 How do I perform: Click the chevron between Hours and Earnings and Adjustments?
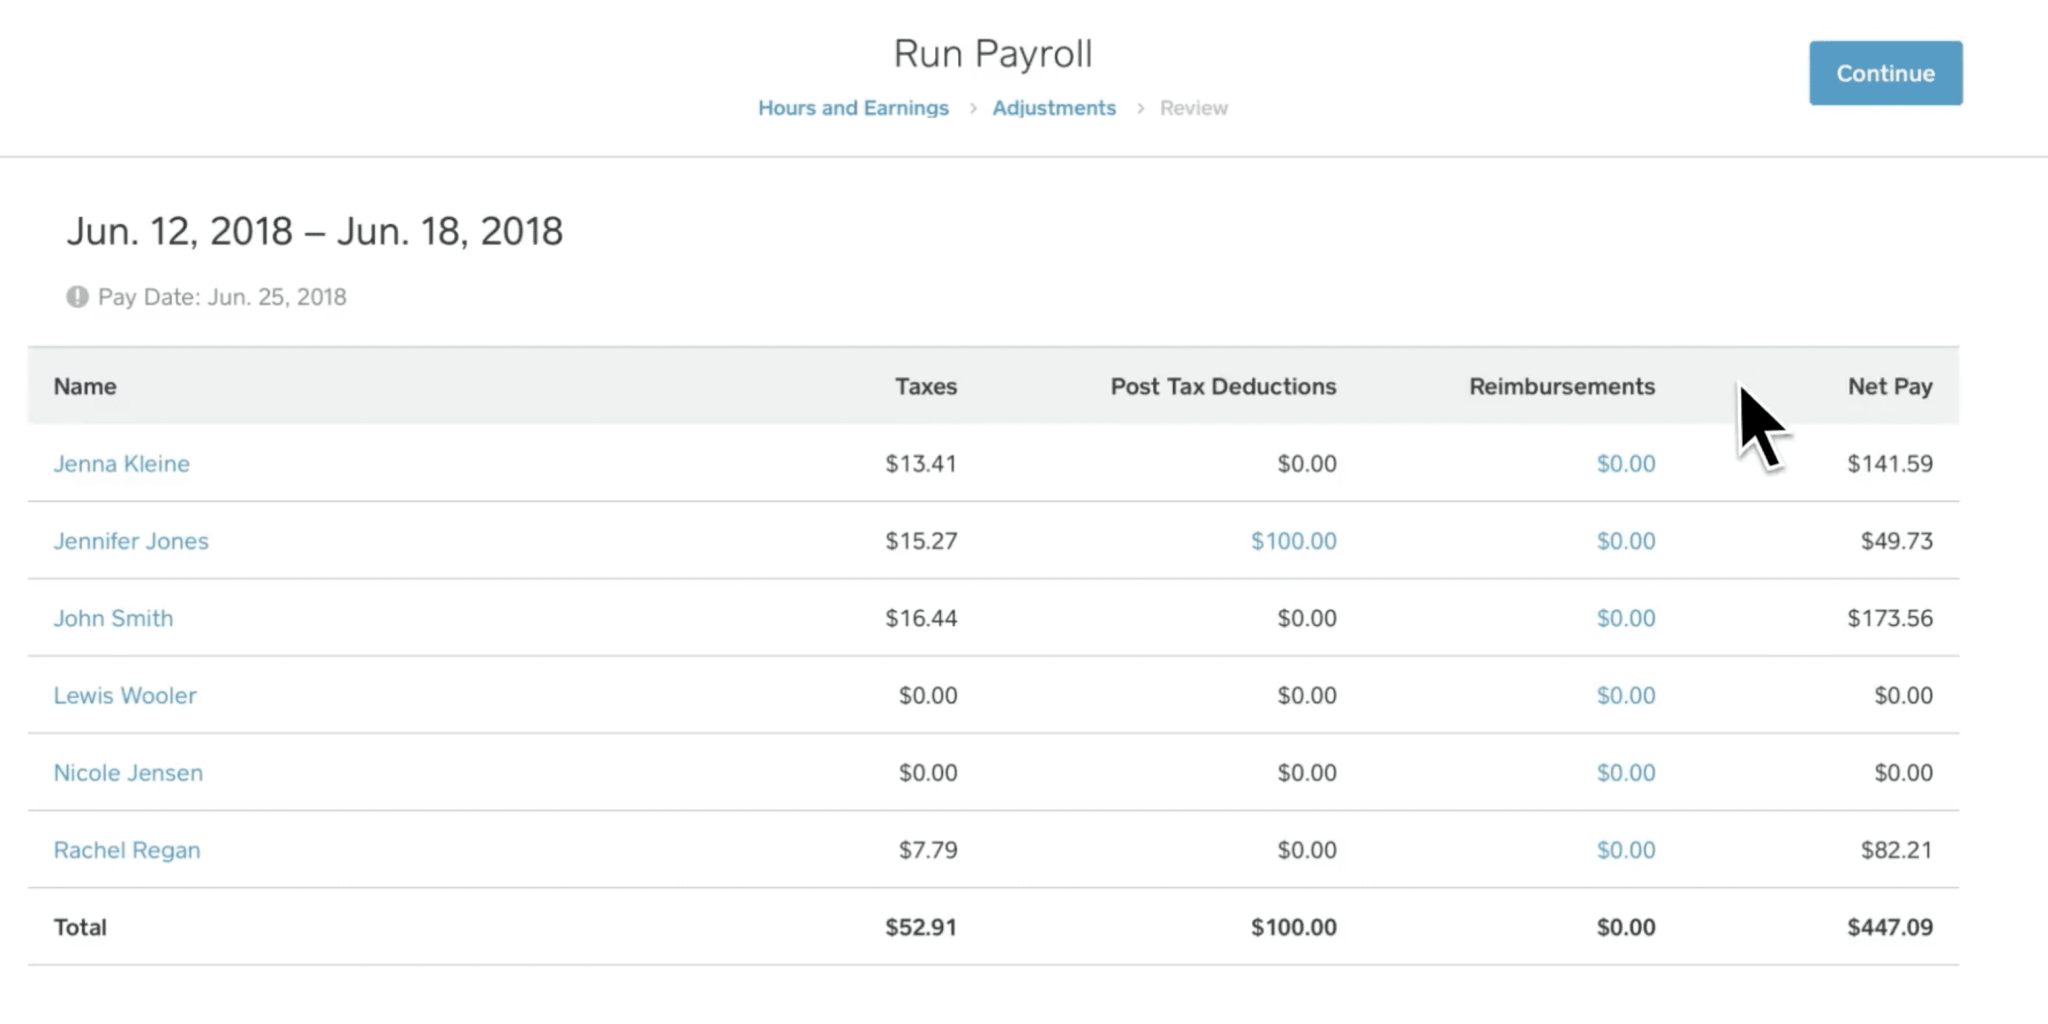click(x=971, y=107)
